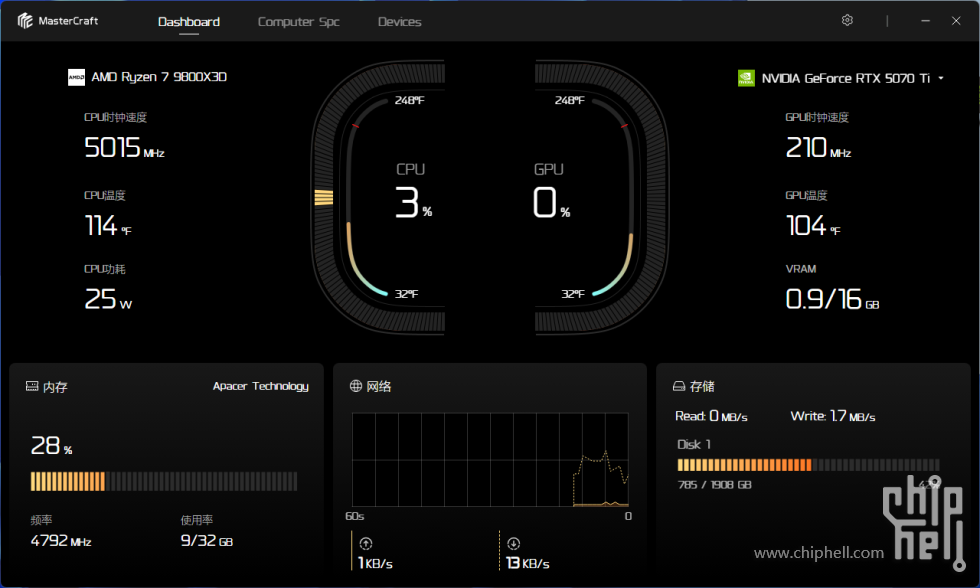
Task: Switch to the Dashboard tab
Action: click(x=189, y=22)
